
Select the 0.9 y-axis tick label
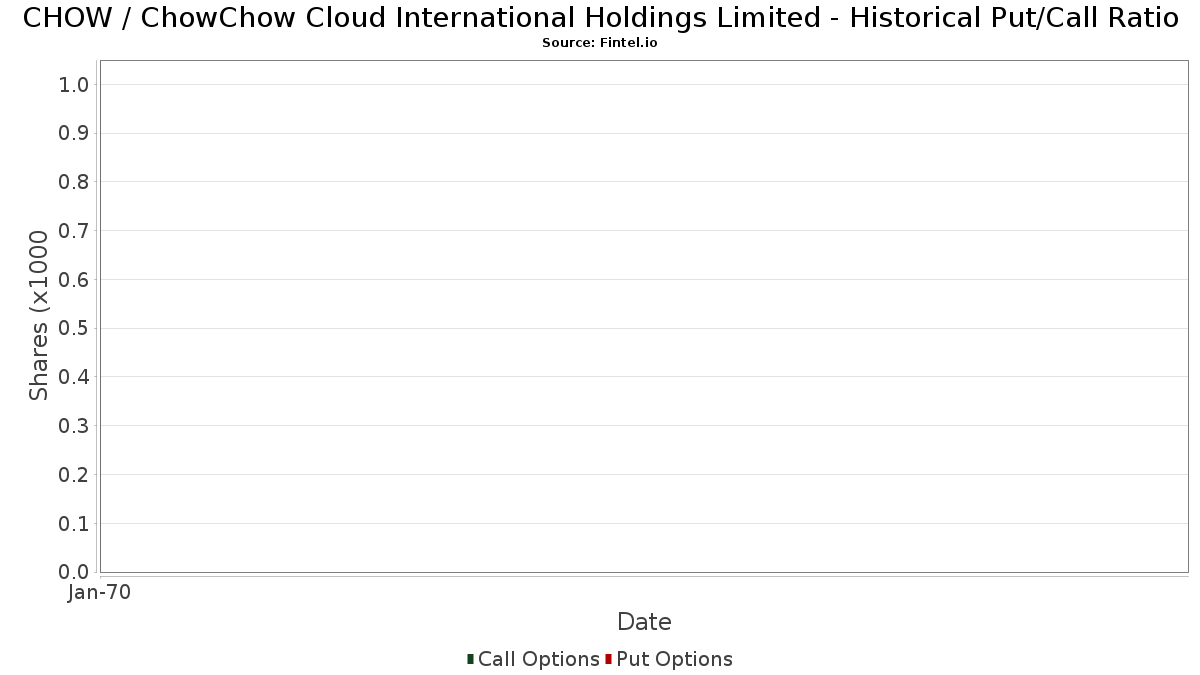(75, 134)
